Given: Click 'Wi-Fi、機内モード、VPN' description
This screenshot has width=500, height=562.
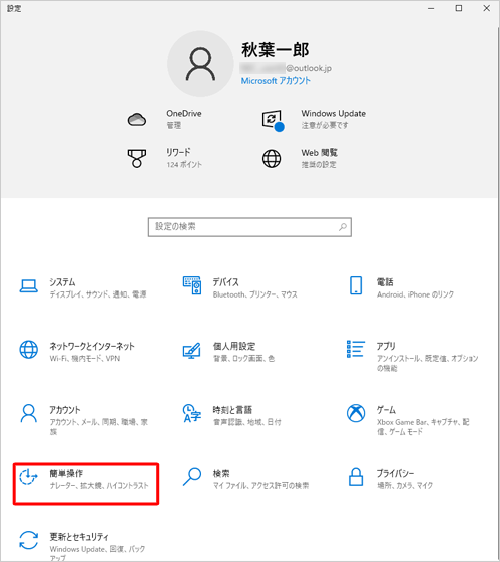Looking at the screenshot, I should (x=85, y=358).
